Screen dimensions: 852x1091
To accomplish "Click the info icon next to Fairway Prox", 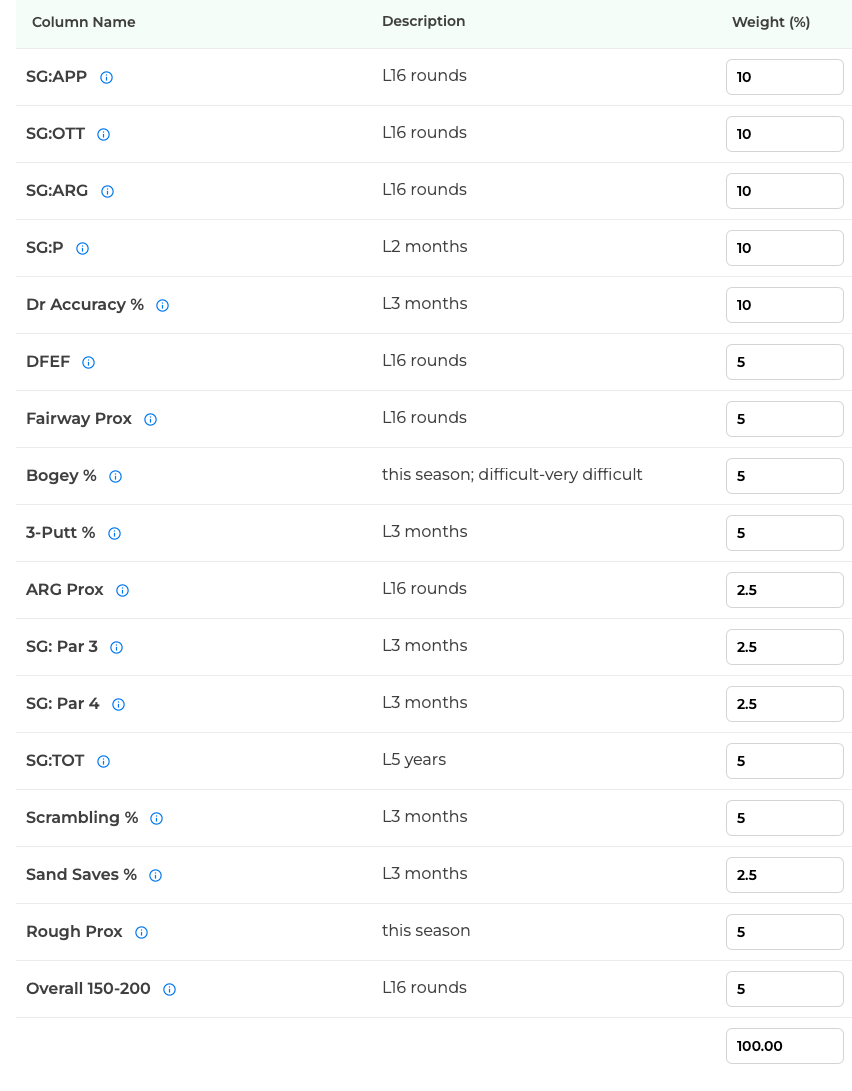I will (x=150, y=420).
